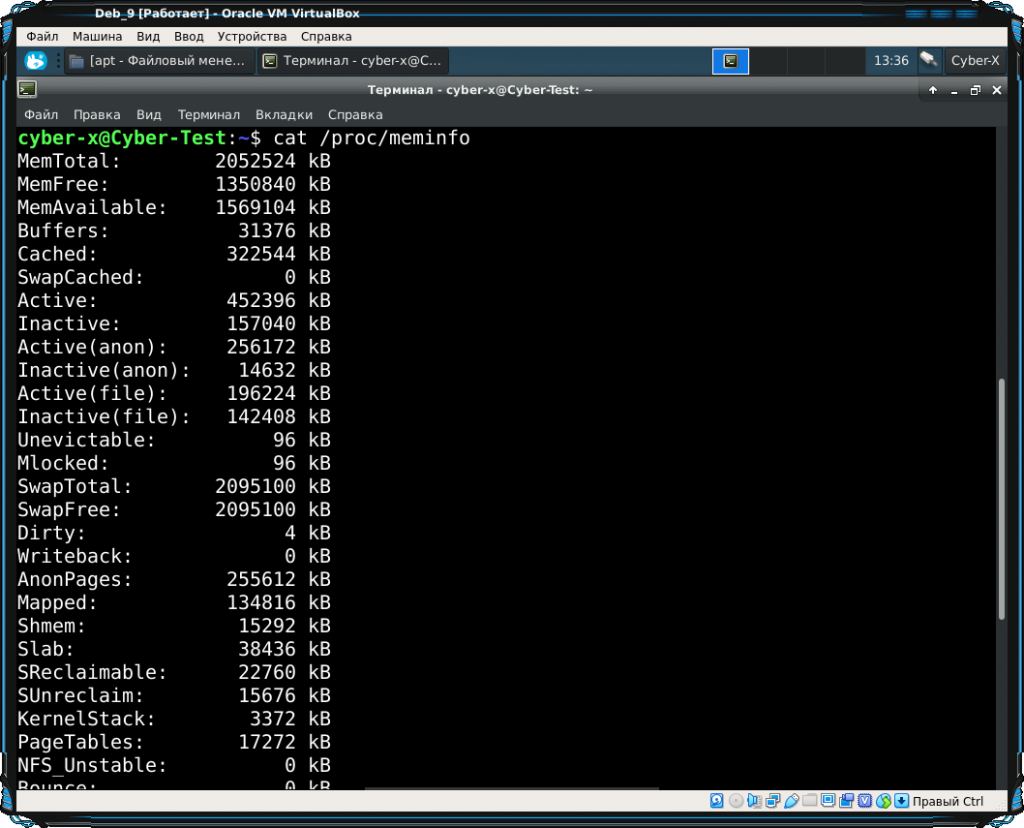Screen dimensions: 1024x828
Task: Click the hard disk activity icon in status bar
Action: (x=717, y=801)
